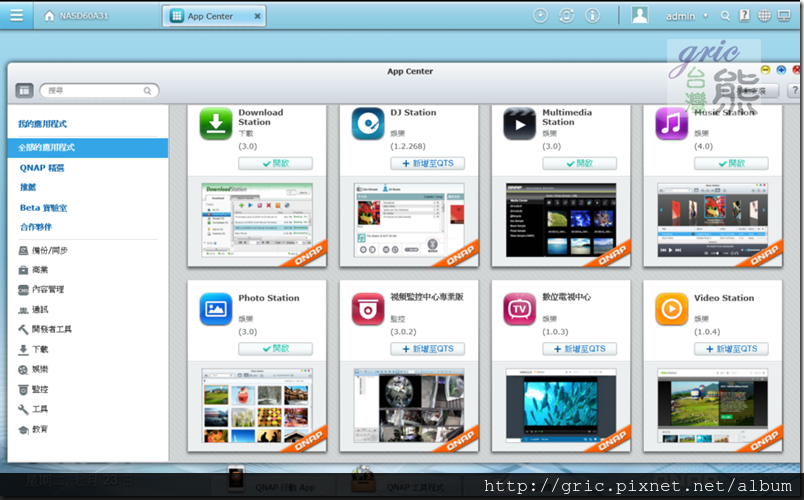Open App Center window help button
This screenshot has height=500, width=804.
point(795,91)
